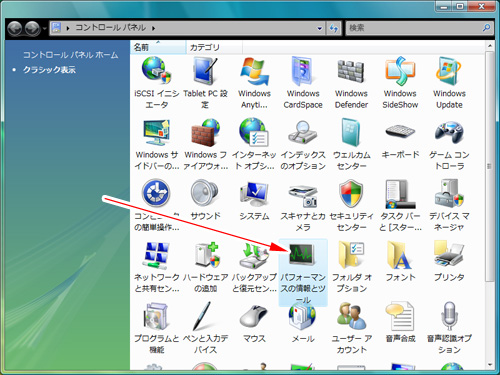Screen dimensions: 500x375
Task: Sort by カテゴリ column header
Action: pos(214,47)
